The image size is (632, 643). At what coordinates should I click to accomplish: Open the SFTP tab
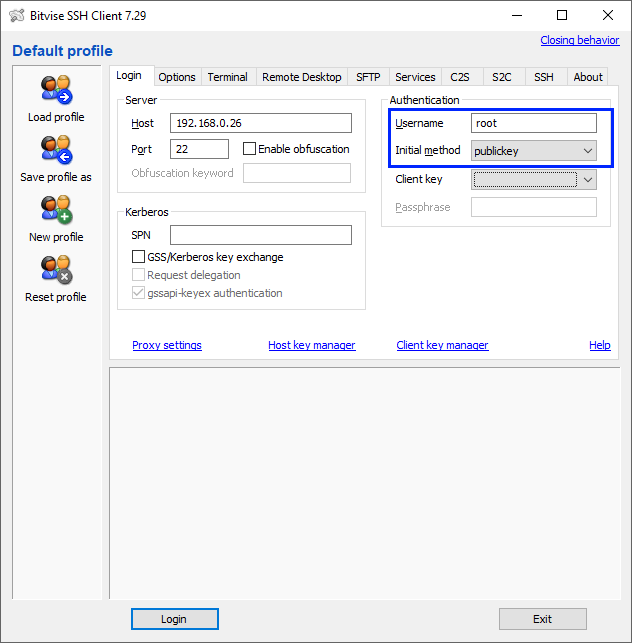(x=368, y=77)
